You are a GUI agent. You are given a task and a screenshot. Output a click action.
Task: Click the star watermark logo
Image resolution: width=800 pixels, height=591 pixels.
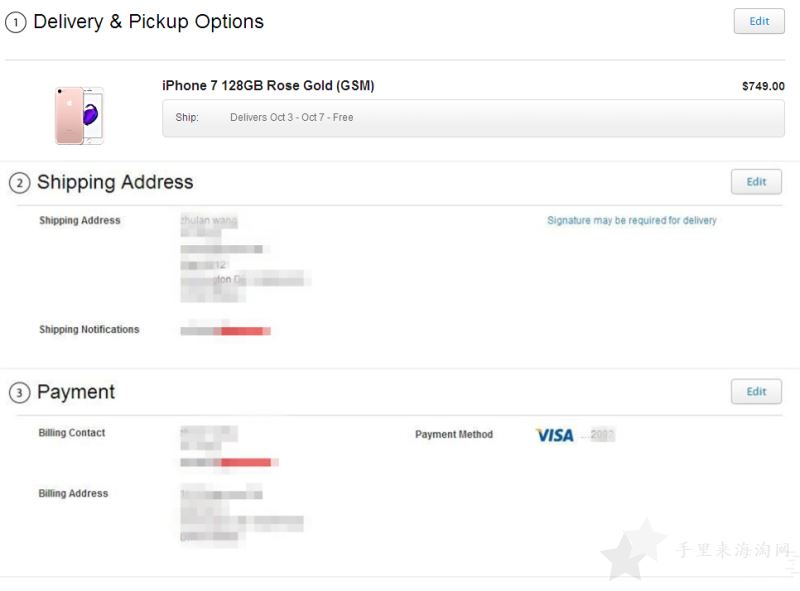[x=633, y=550]
